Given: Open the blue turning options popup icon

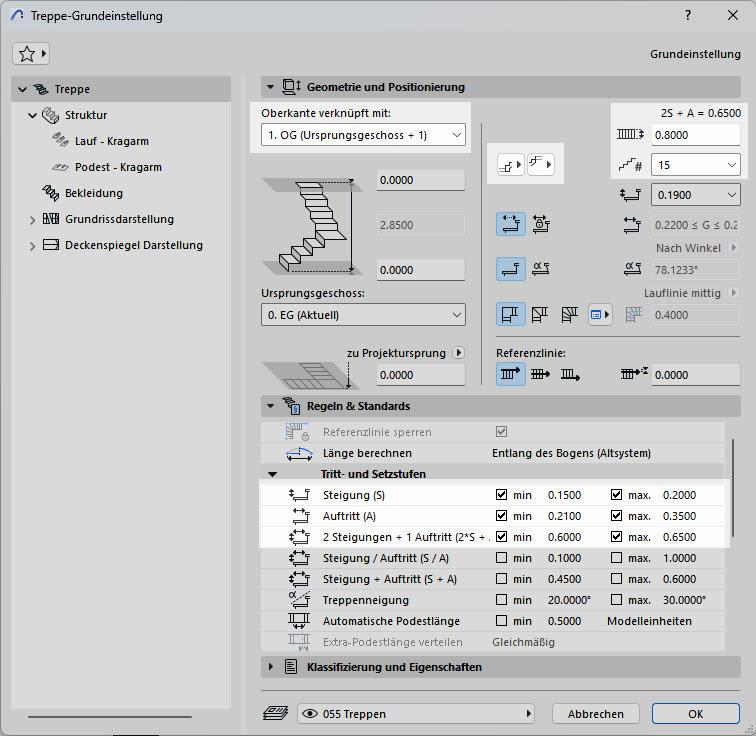Looking at the screenshot, I should [x=600, y=316].
